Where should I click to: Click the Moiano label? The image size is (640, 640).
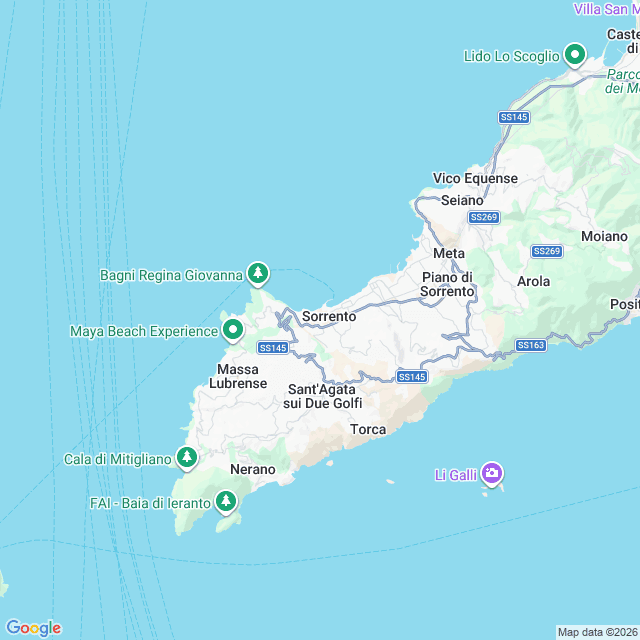[x=604, y=236]
